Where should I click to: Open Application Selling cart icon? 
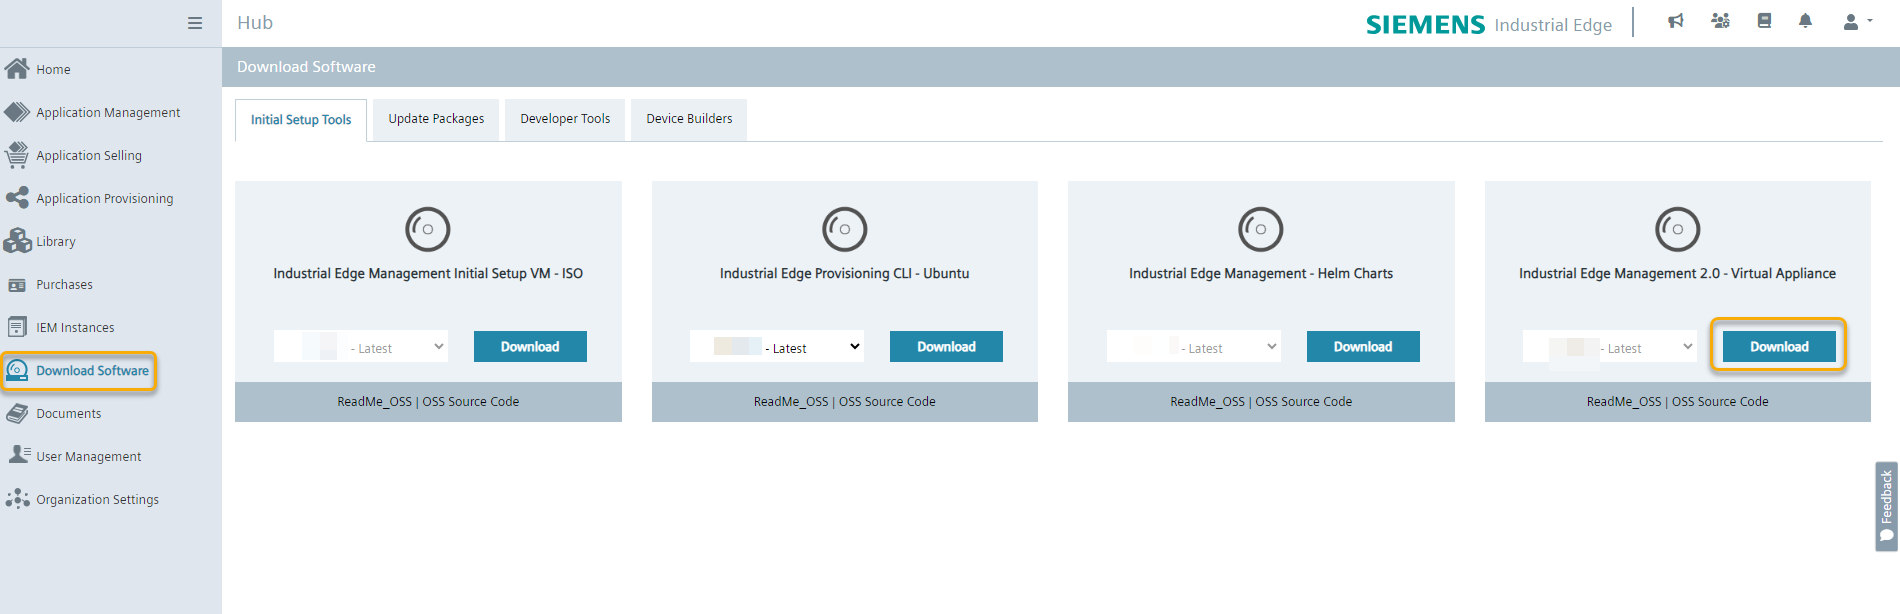point(17,155)
